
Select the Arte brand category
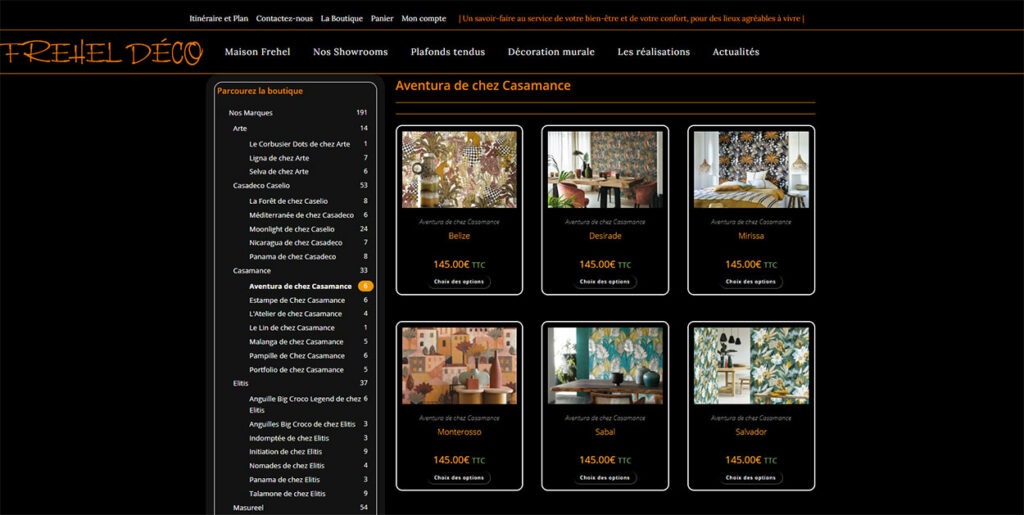[x=240, y=129]
